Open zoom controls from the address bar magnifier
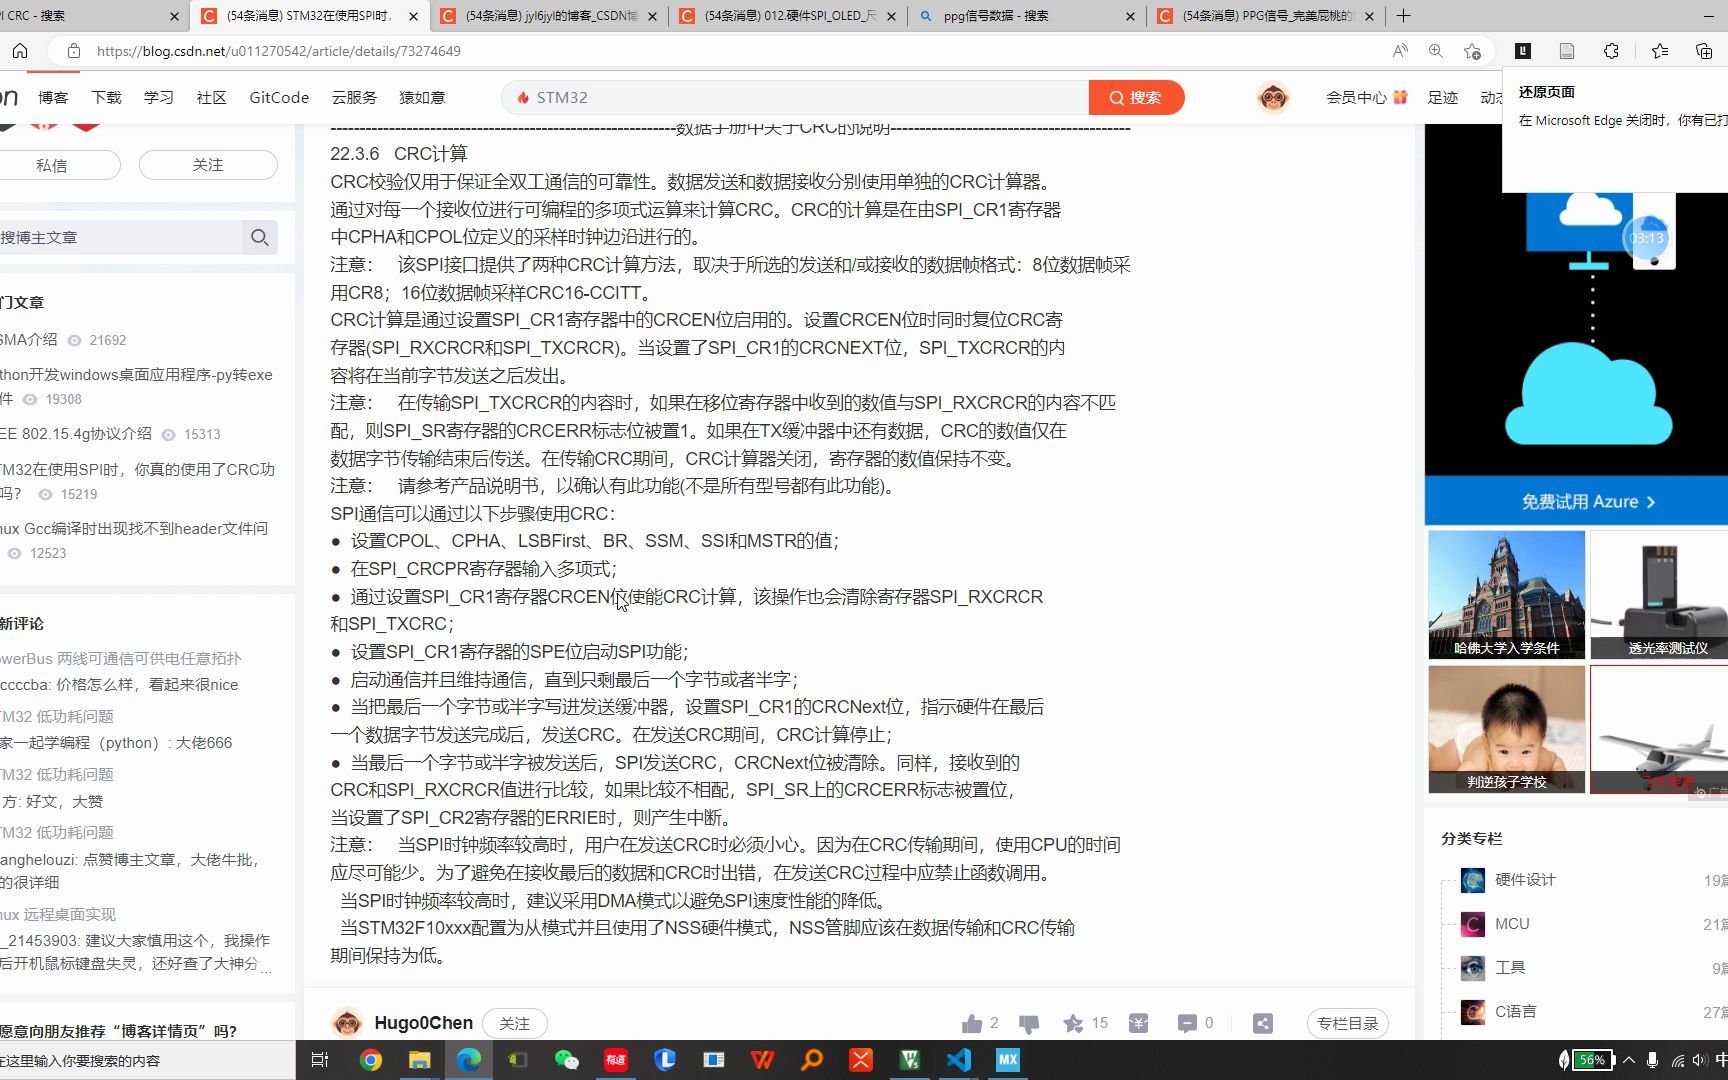Image resolution: width=1728 pixels, height=1080 pixels. [1435, 50]
